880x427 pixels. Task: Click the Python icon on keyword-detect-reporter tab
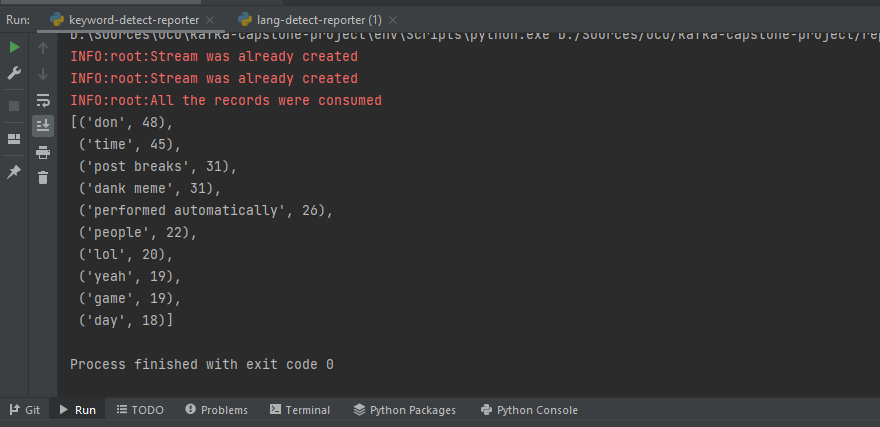click(57, 20)
